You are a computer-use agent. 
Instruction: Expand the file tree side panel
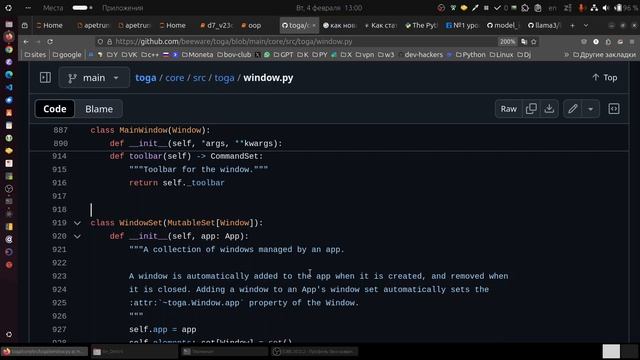(45, 78)
